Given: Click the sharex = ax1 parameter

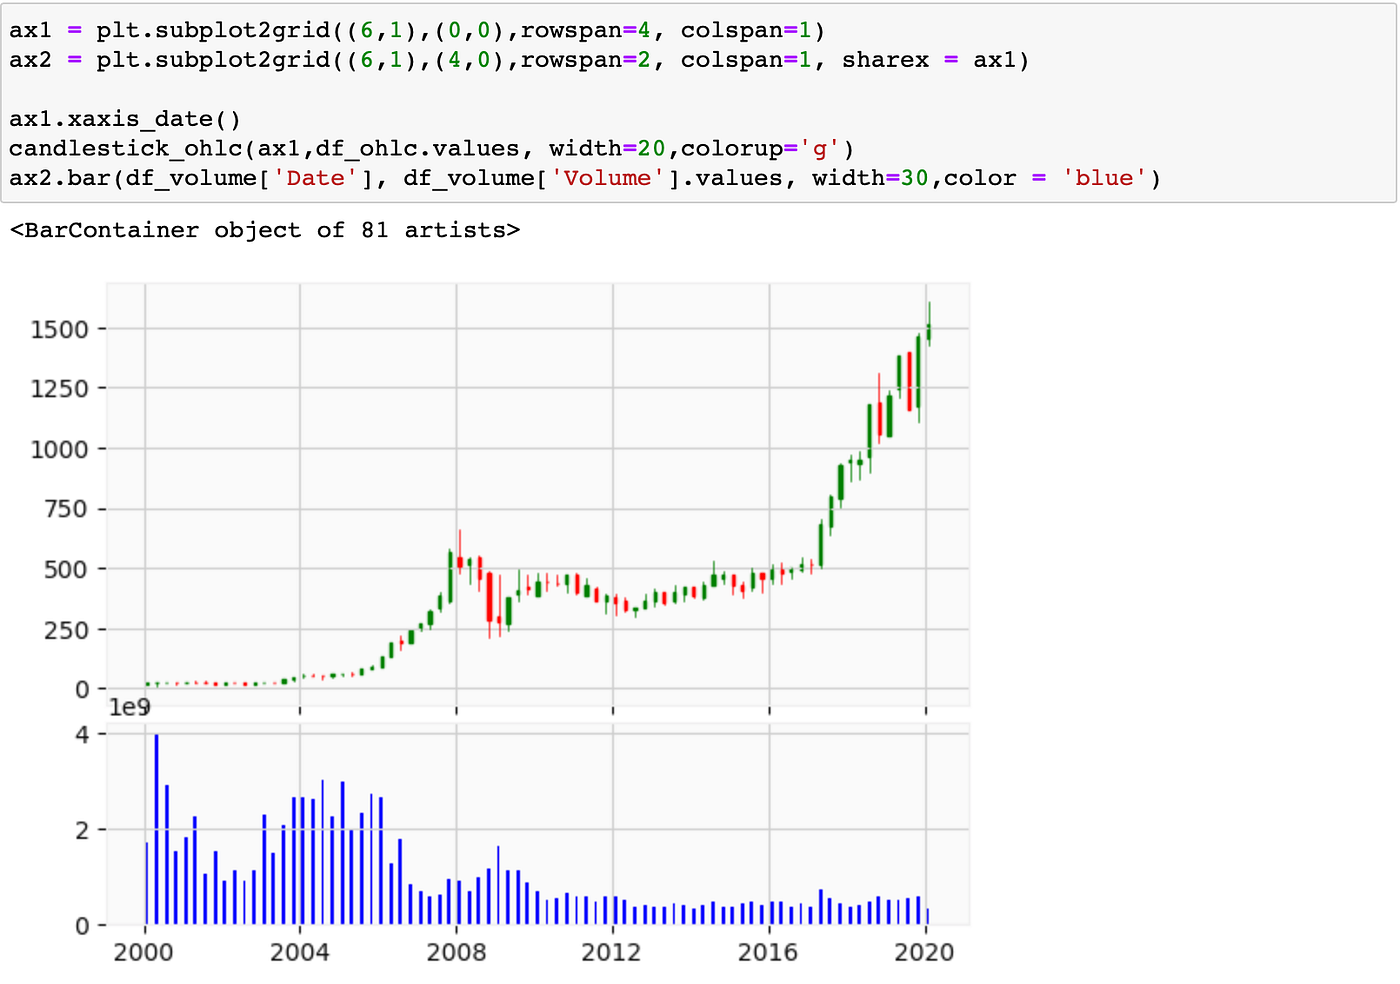Looking at the screenshot, I should [x=930, y=59].
